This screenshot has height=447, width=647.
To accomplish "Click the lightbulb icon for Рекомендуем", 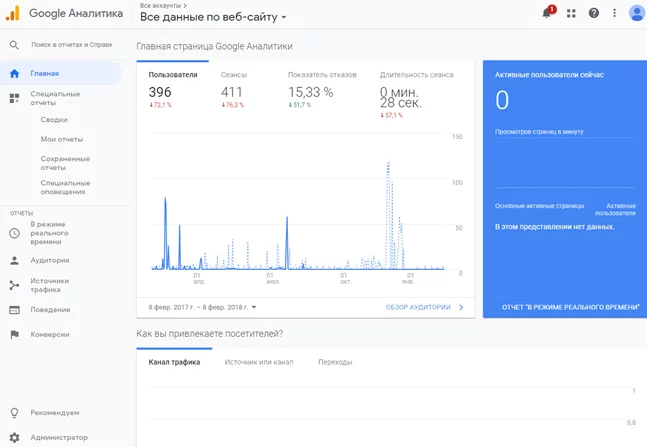I will click(x=14, y=413).
